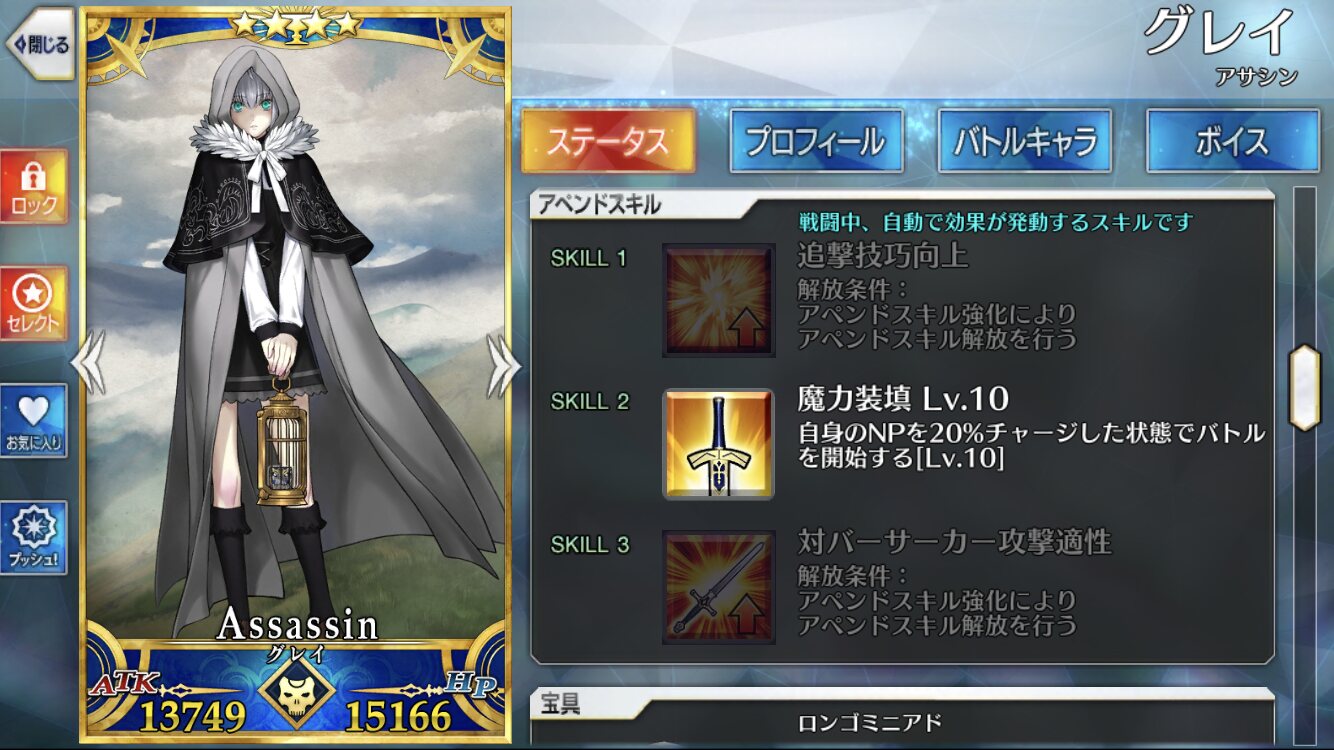Show previous servant with left chevron arrow
1334x750 pixels.
point(87,363)
